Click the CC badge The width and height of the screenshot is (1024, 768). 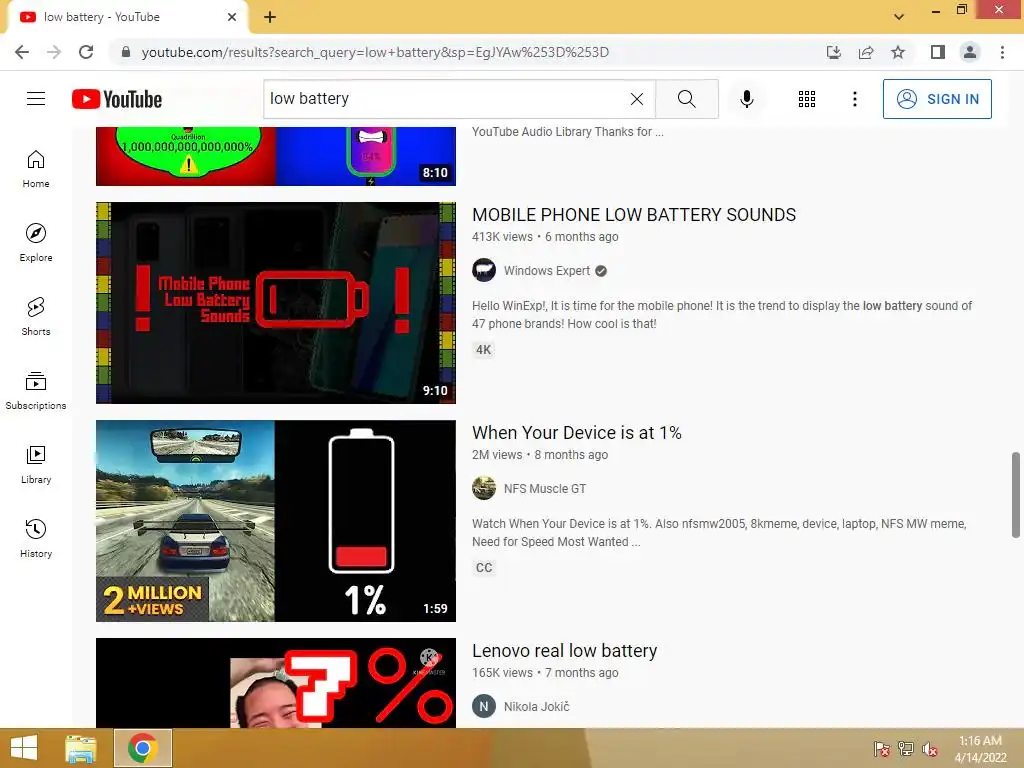tap(484, 568)
